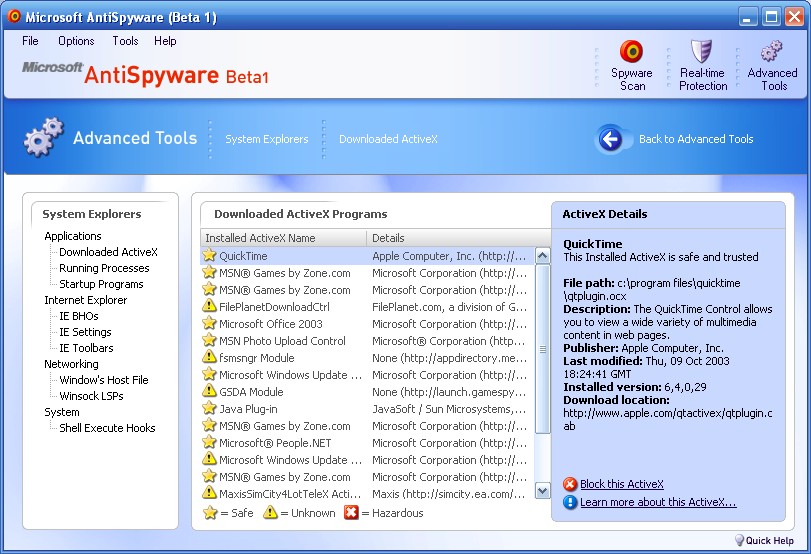Select IE Toolbars tree item
811x554 pixels.
click(x=86, y=348)
